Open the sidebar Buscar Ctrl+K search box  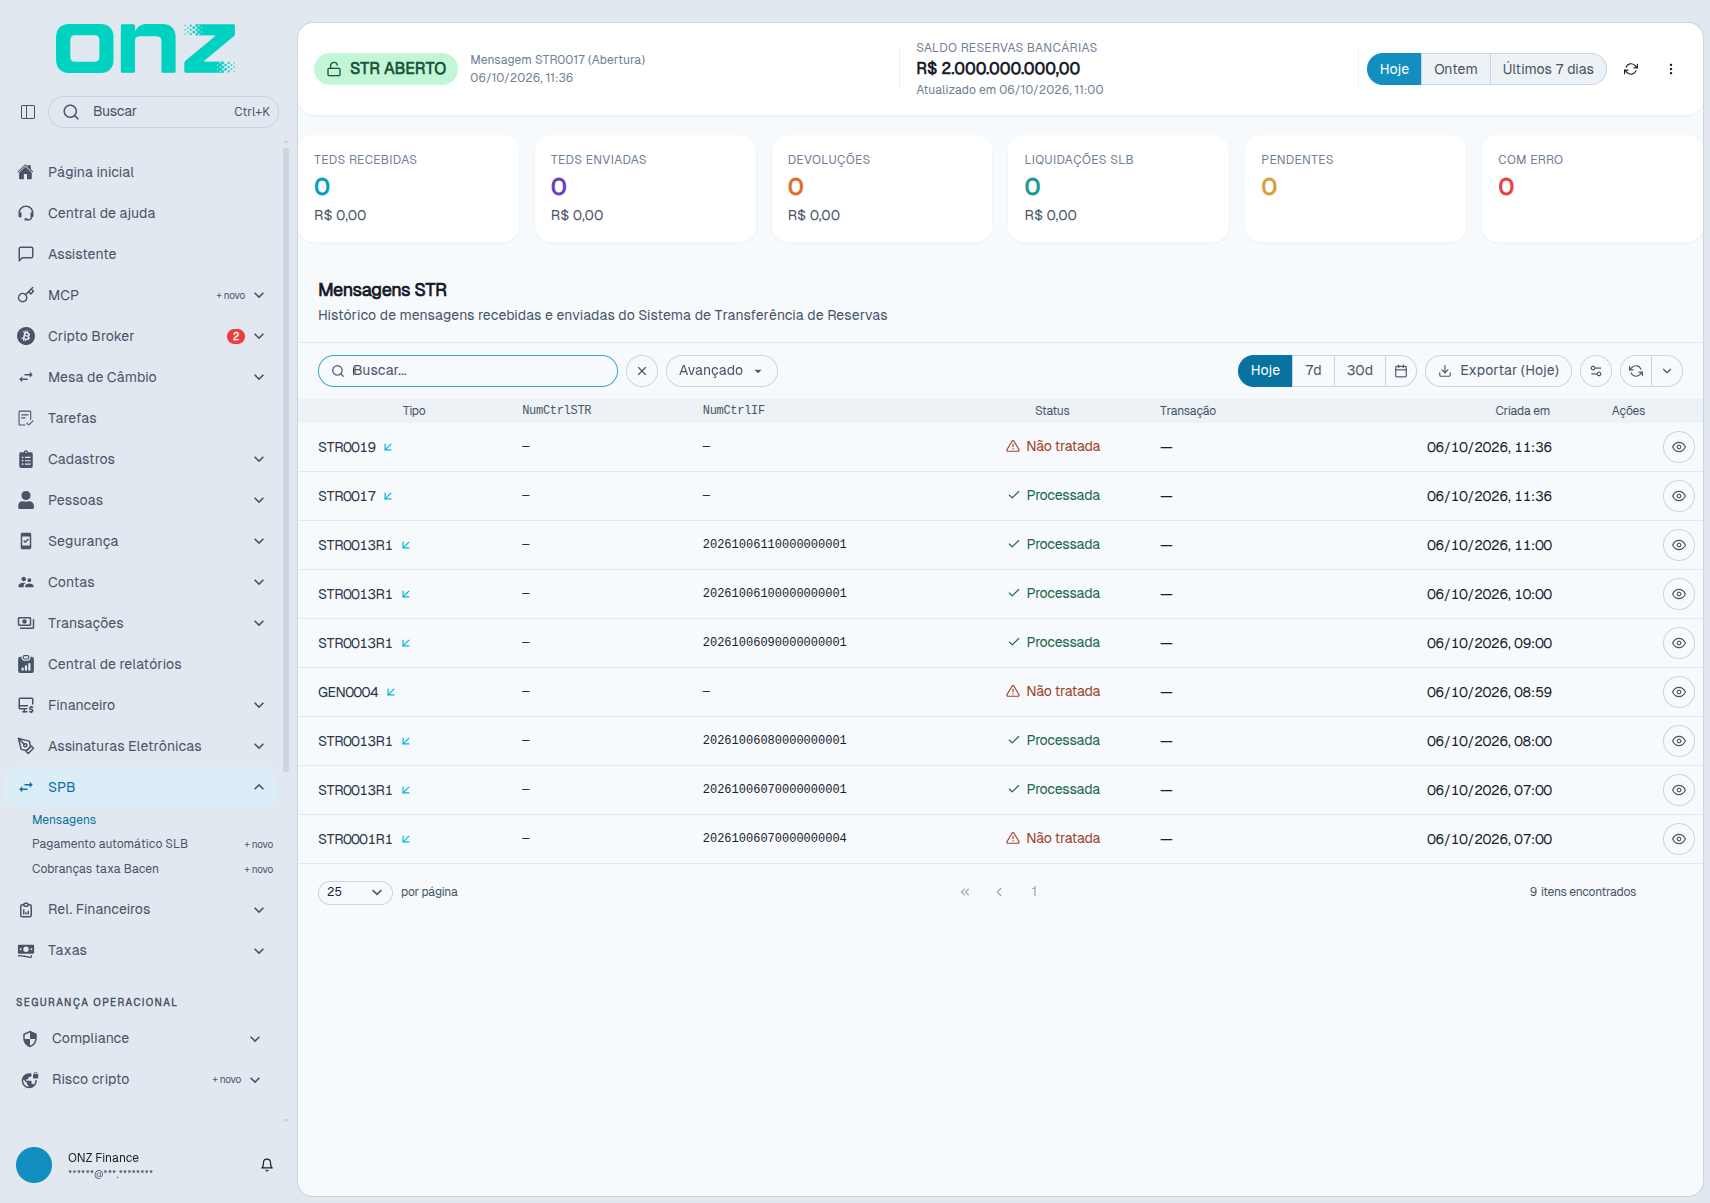pyautogui.click(x=163, y=112)
